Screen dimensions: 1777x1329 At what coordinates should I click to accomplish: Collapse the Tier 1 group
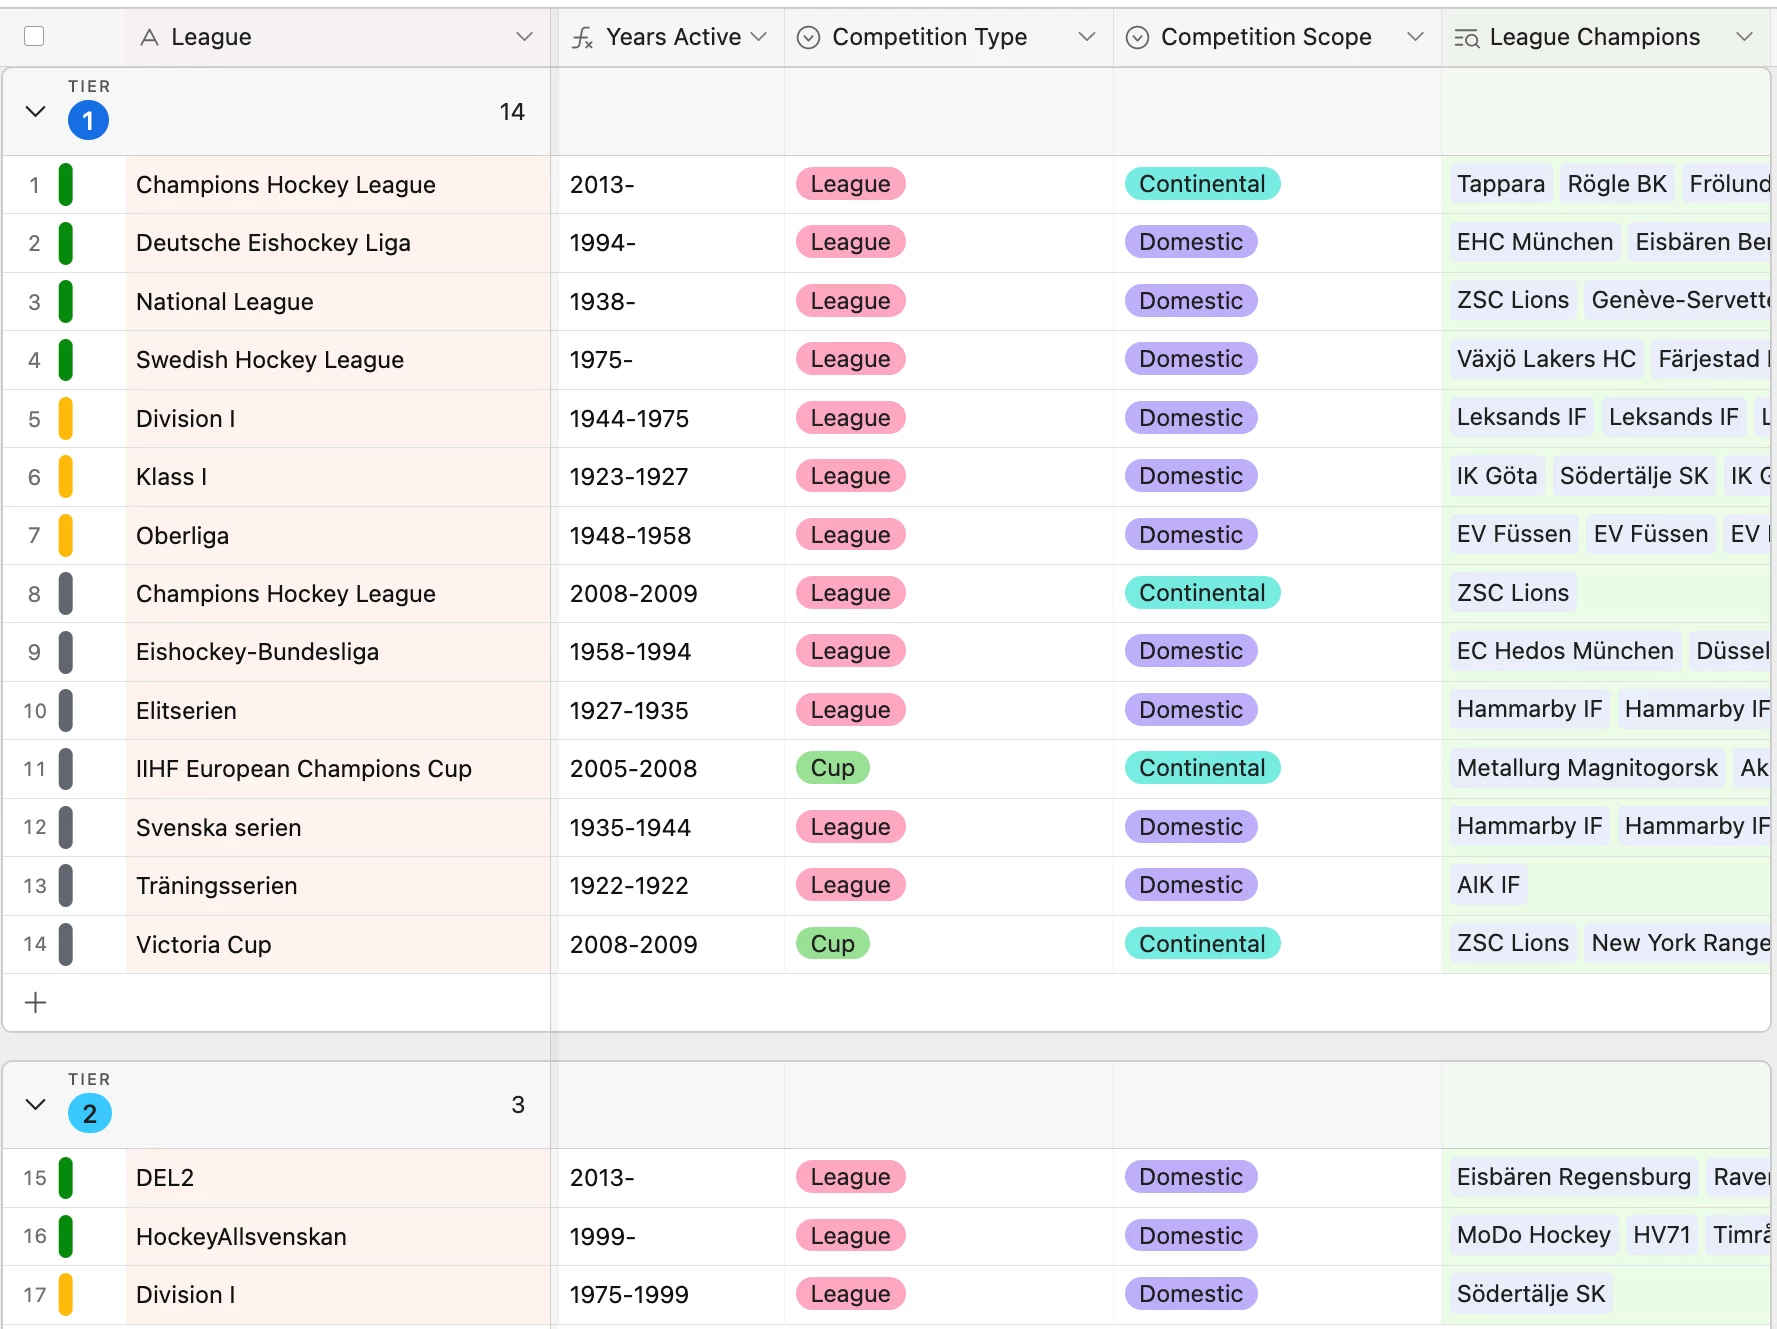pos(35,111)
